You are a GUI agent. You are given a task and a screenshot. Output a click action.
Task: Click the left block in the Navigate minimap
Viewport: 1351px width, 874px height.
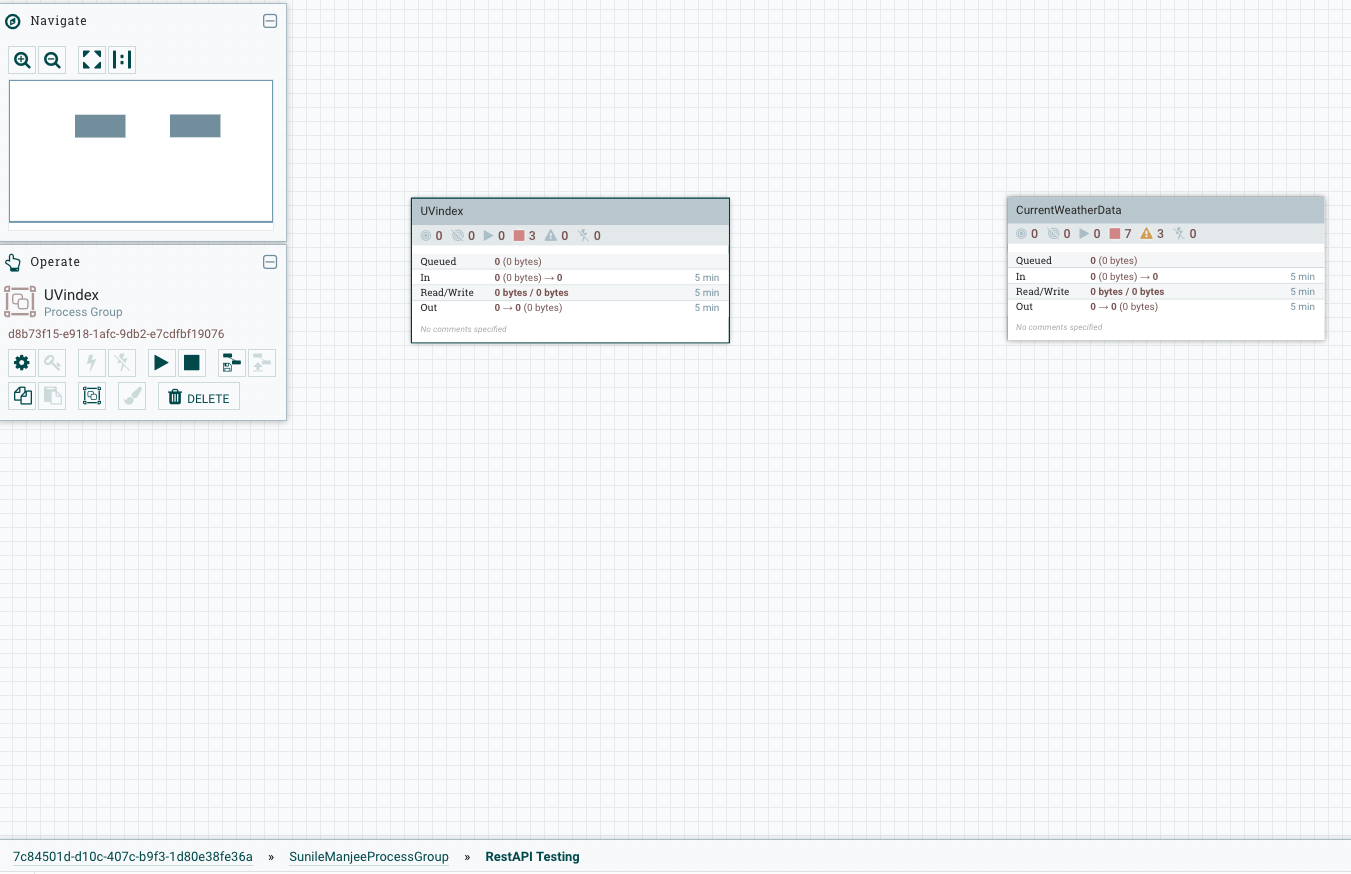[x=100, y=125]
